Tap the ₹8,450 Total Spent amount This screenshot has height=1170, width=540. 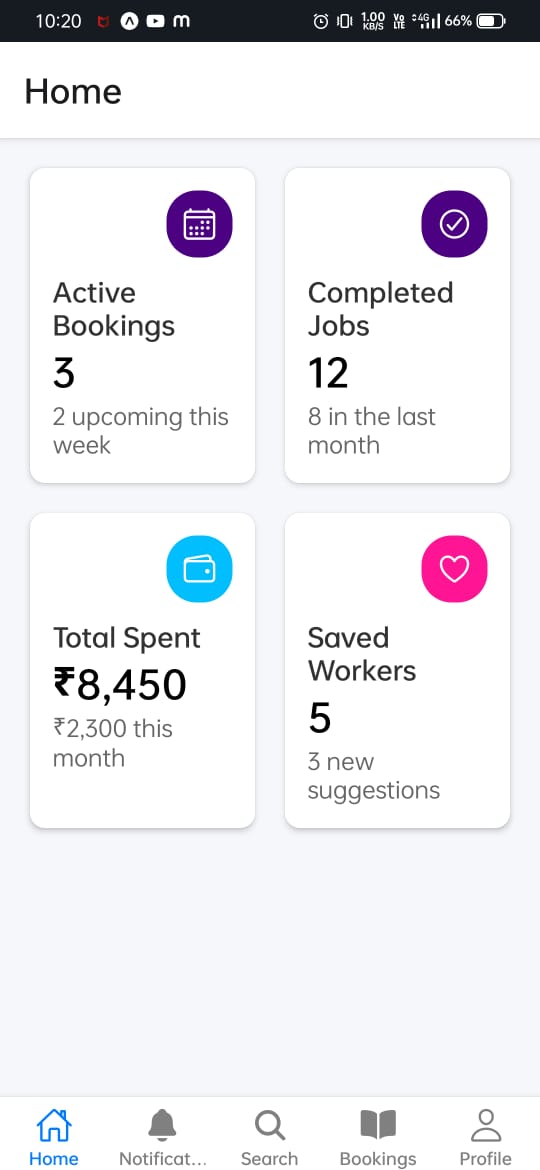[119, 685]
